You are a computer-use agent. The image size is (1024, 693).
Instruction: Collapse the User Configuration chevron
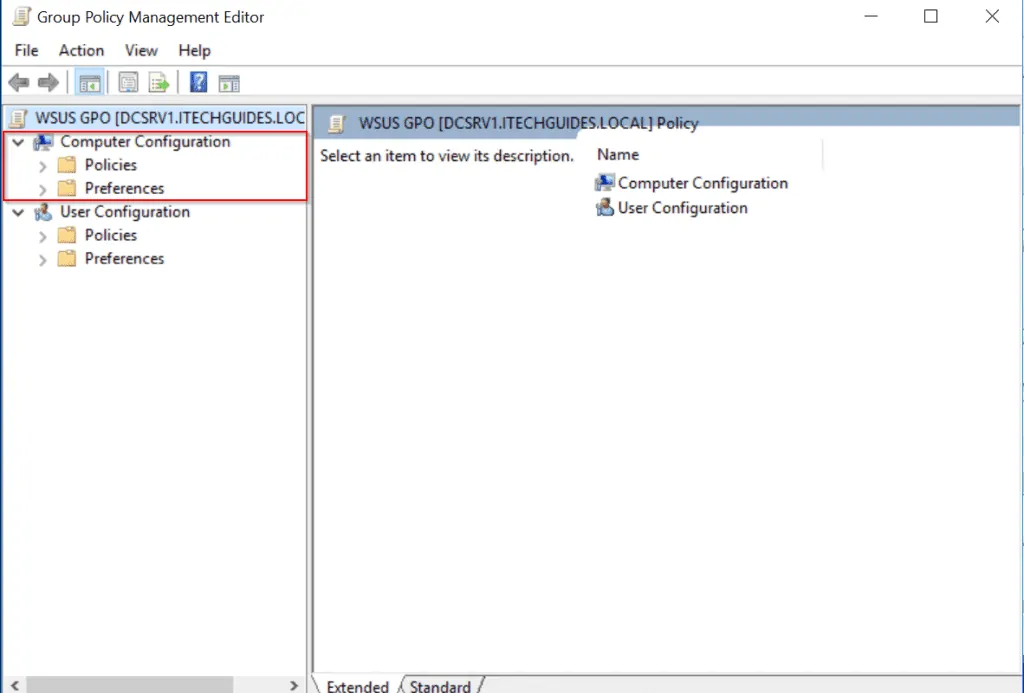[17, 211]
